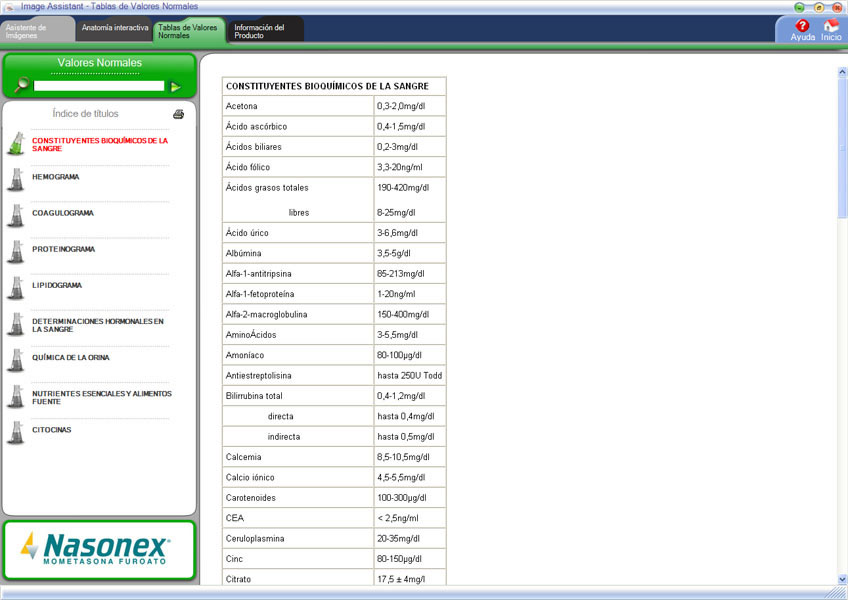
Task: Click the green arrow search go button
Action: 175,87
